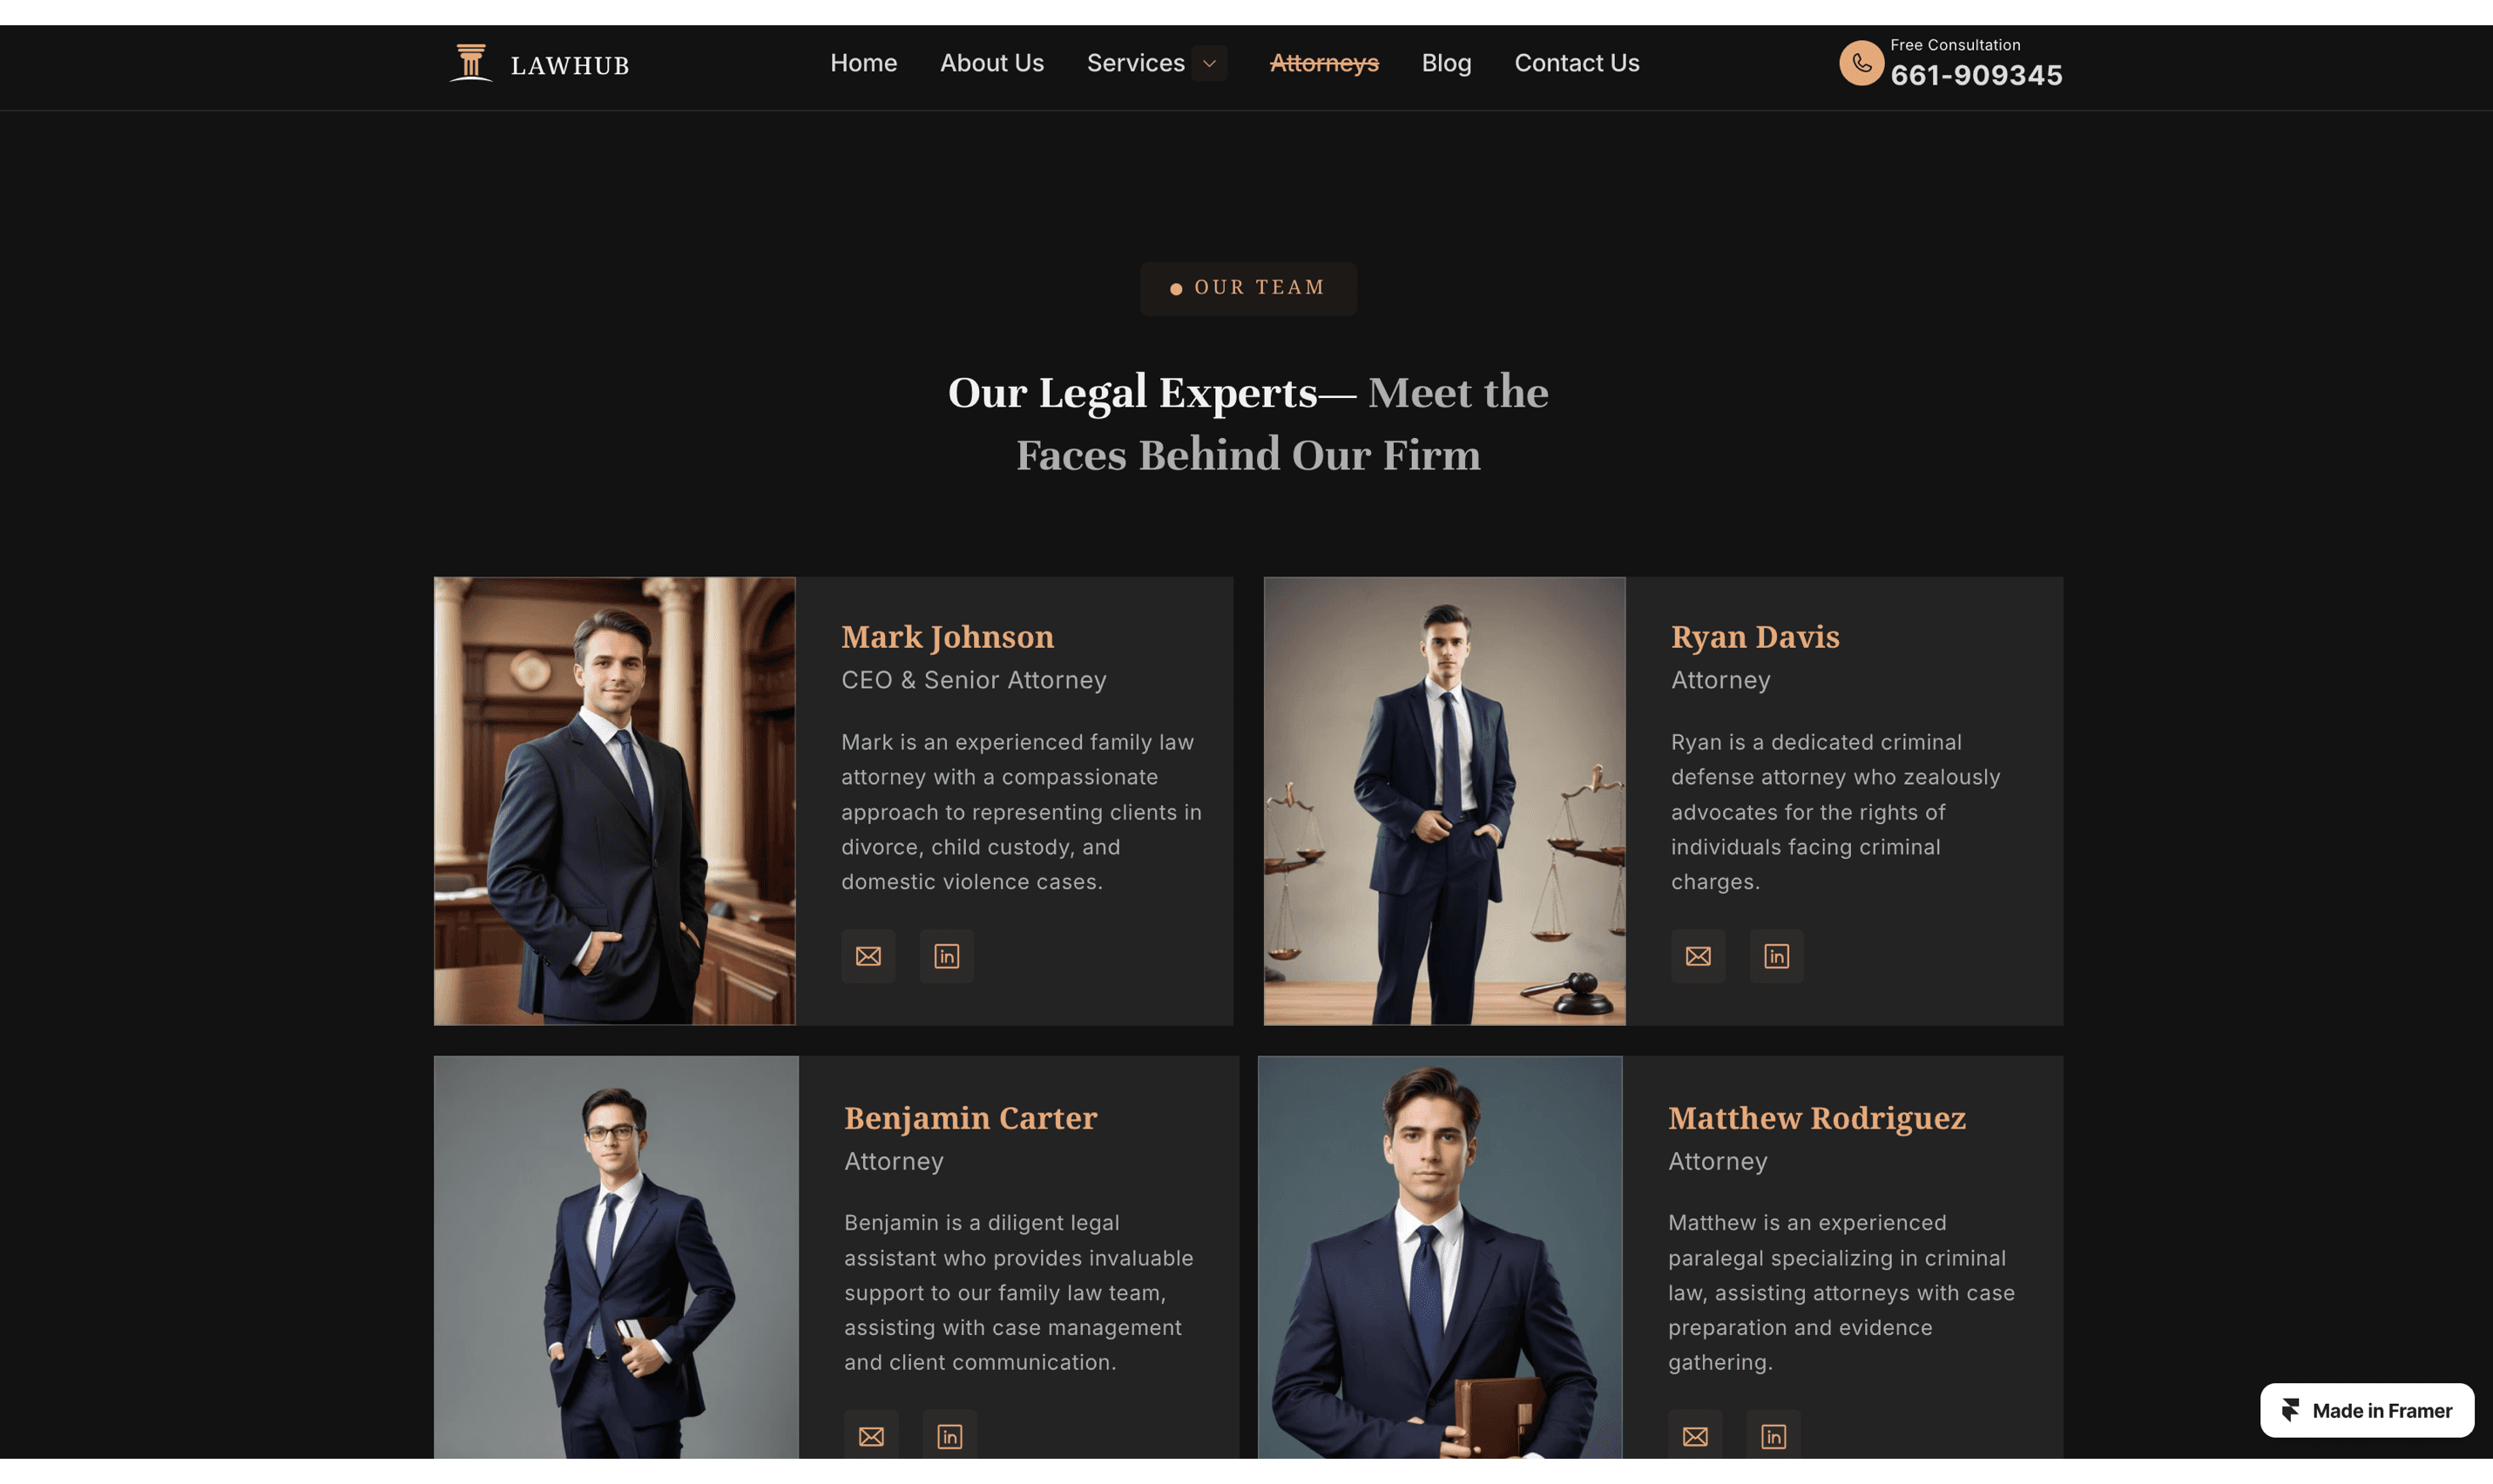The width and height of the screenshot is (2493, 1484).
Task: Open the Services menu item
Action: [1136, 63]
